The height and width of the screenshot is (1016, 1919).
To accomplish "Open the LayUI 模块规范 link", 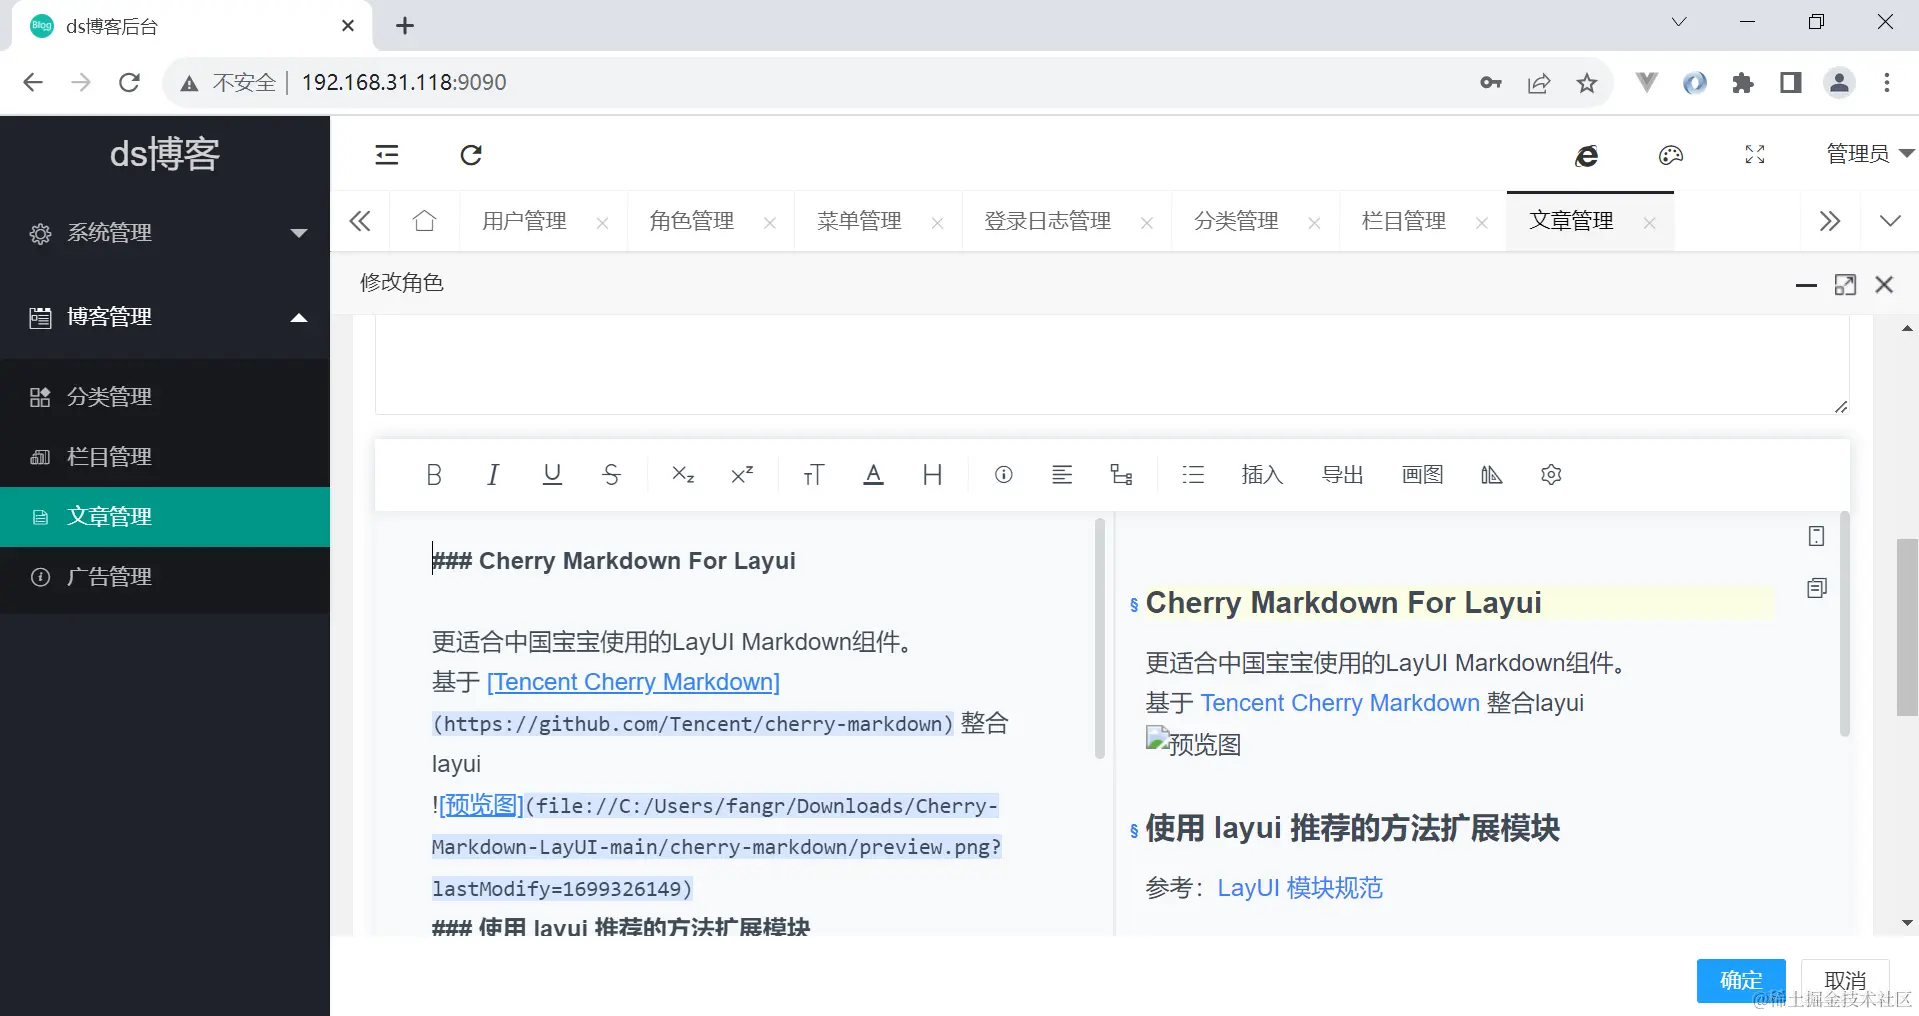I will [x=1300, y=888].
